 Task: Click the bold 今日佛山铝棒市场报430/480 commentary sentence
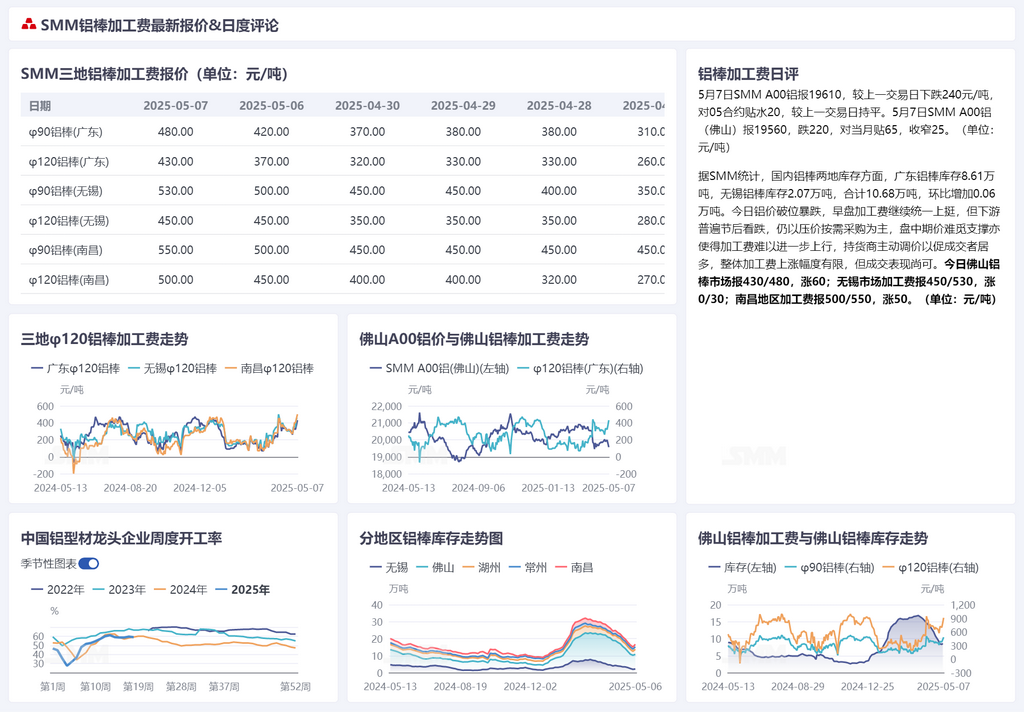[x=849, y=282]
